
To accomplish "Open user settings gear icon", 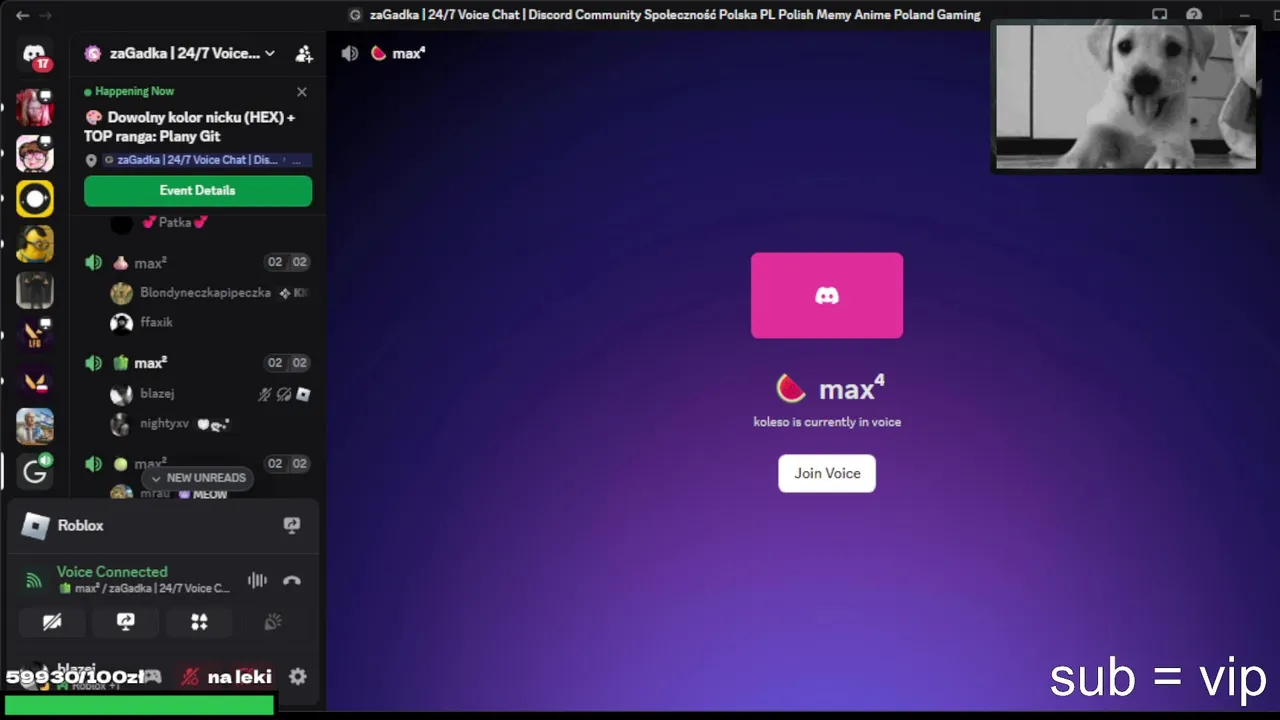I will [x=298, y=676].
